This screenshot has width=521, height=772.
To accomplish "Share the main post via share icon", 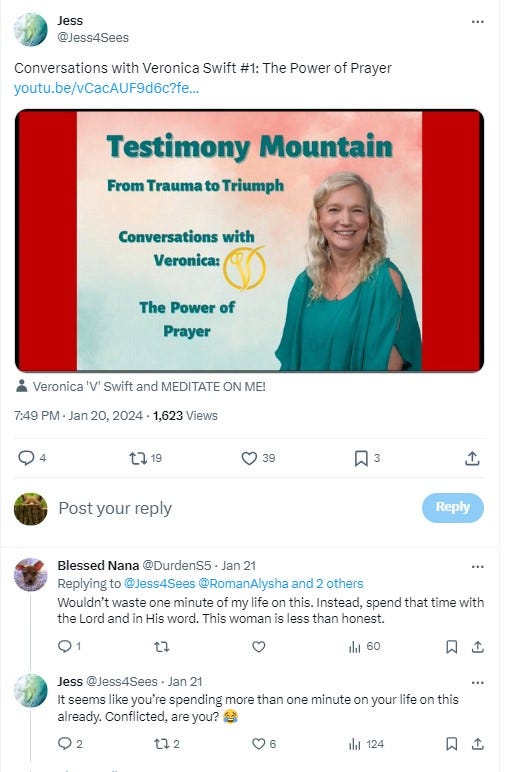I will coord(472,458).
